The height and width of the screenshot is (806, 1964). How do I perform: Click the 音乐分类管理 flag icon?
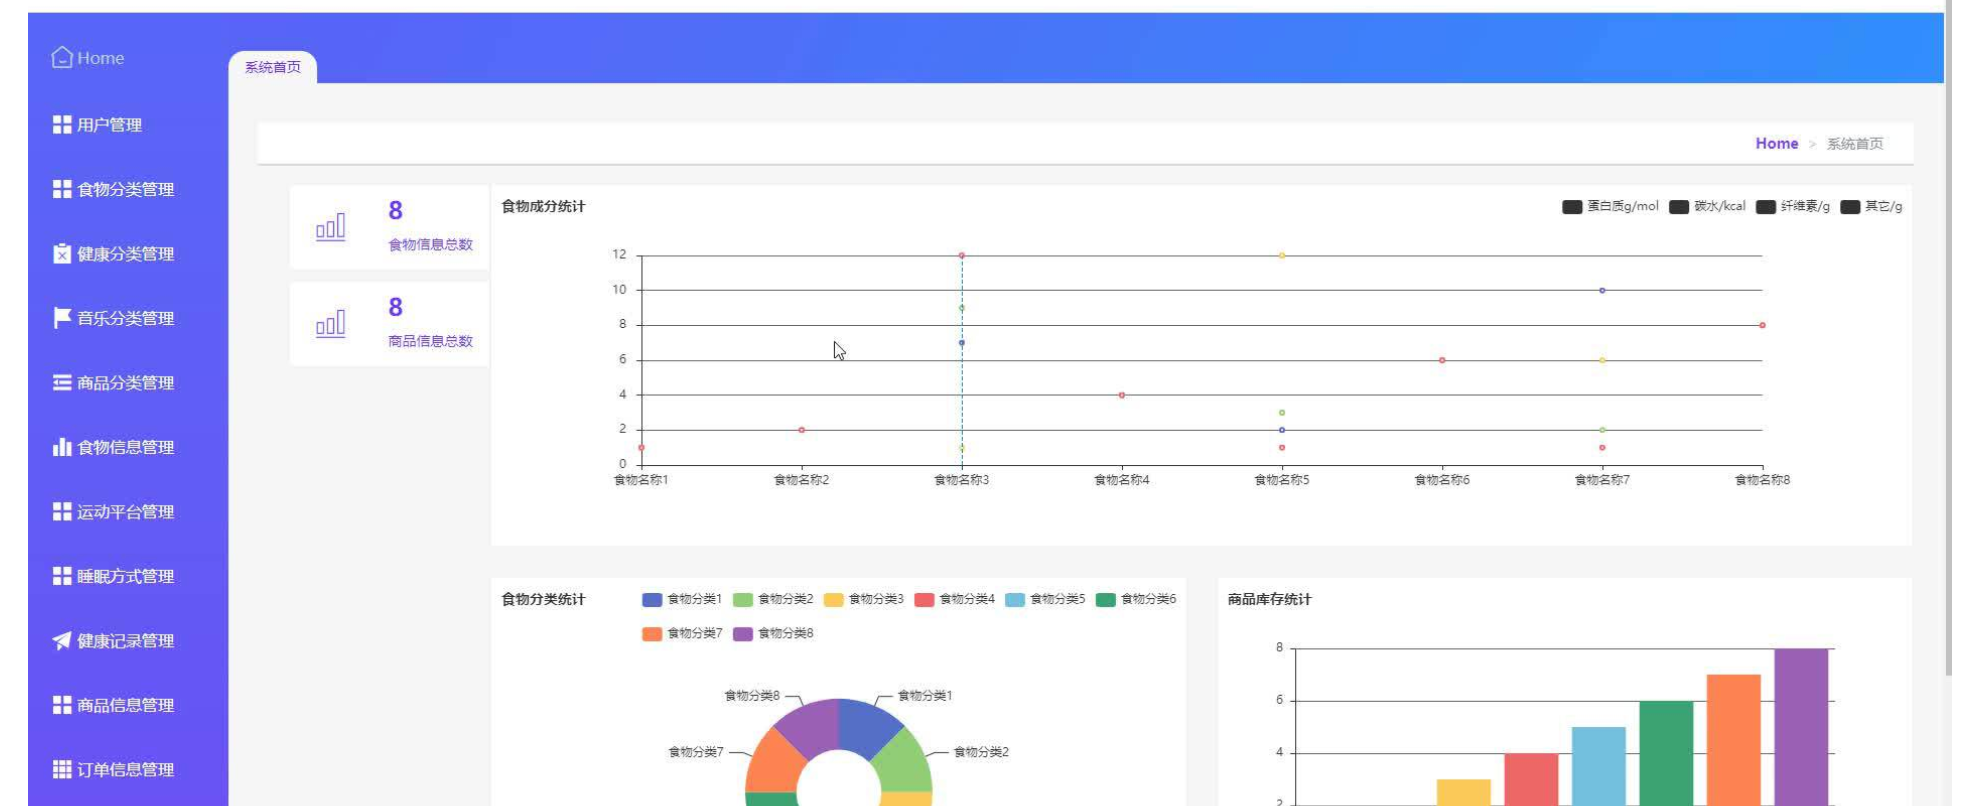tap(62, 318)
